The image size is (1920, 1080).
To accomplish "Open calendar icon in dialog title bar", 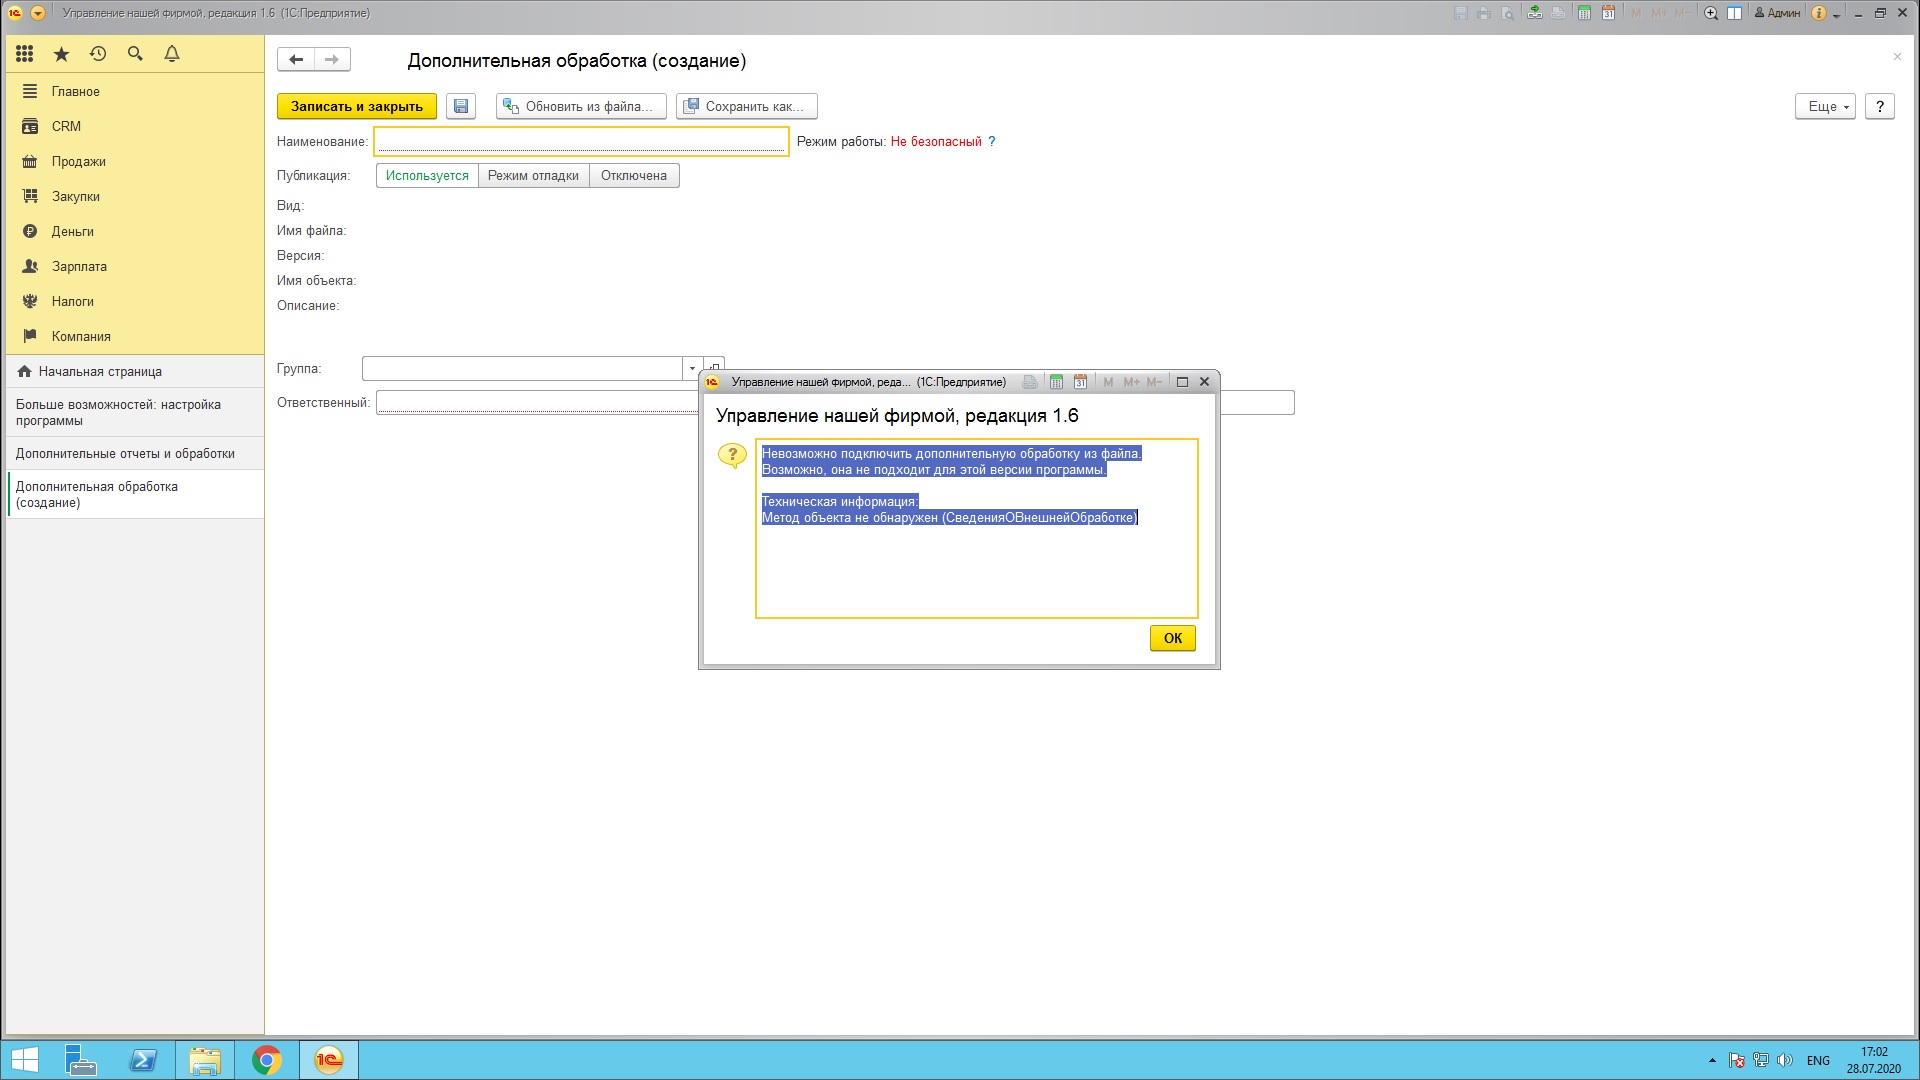I will (1080, 382).
